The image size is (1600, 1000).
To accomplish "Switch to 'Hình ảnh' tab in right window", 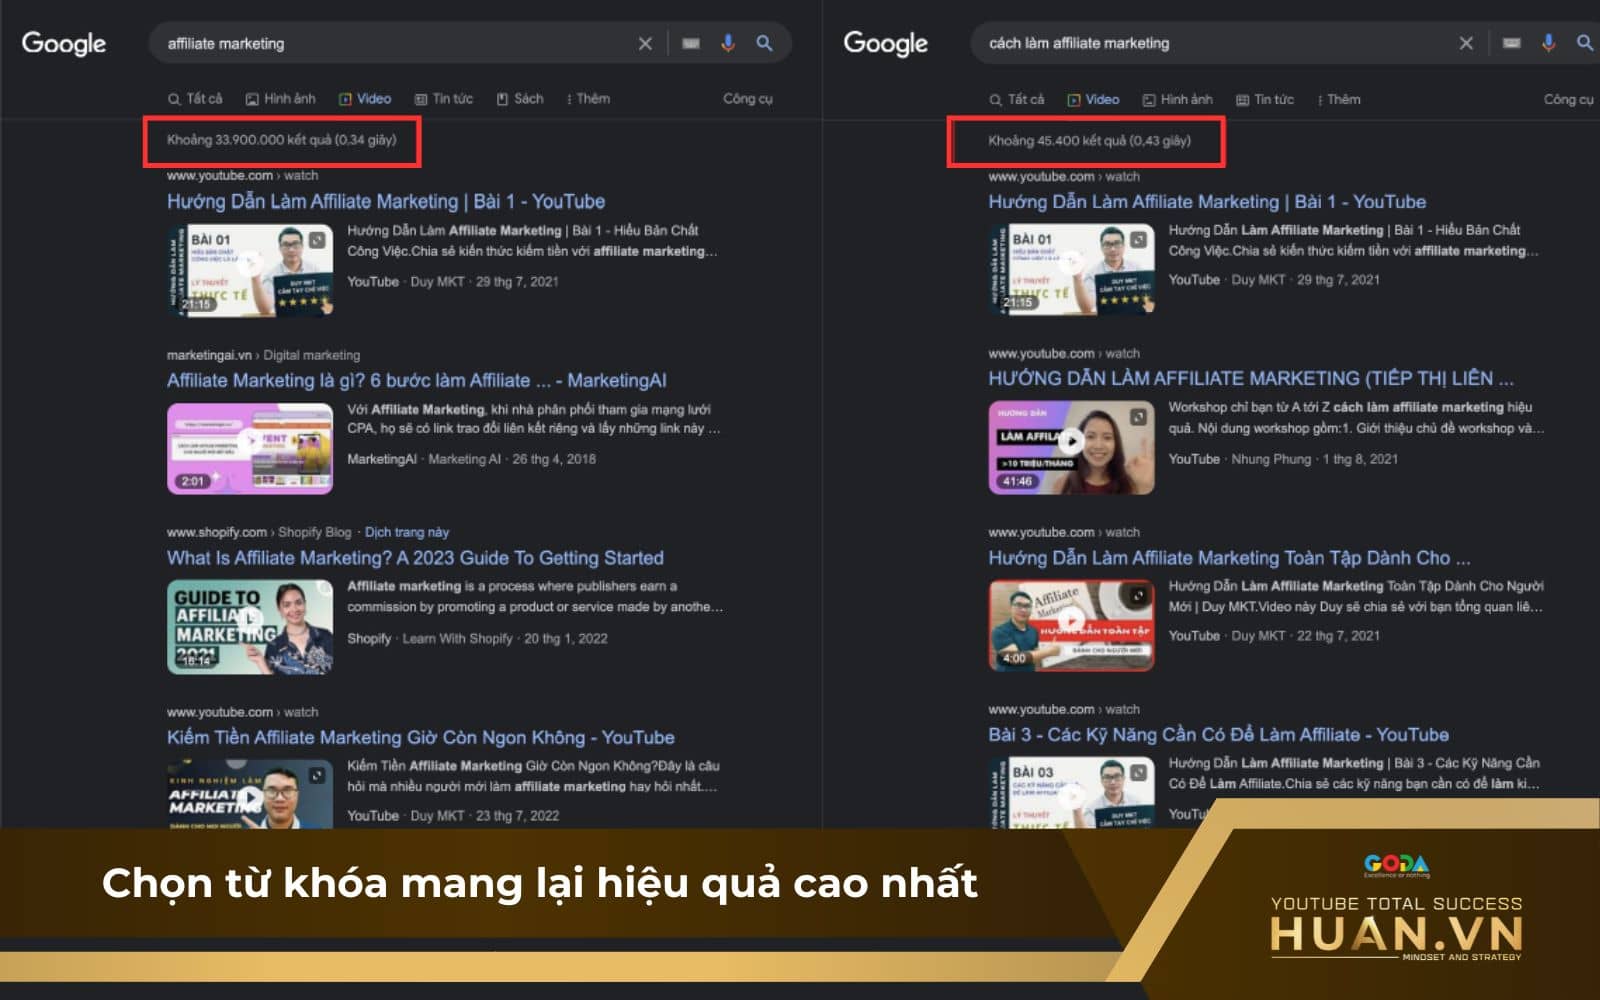I will click(1178, 100).
